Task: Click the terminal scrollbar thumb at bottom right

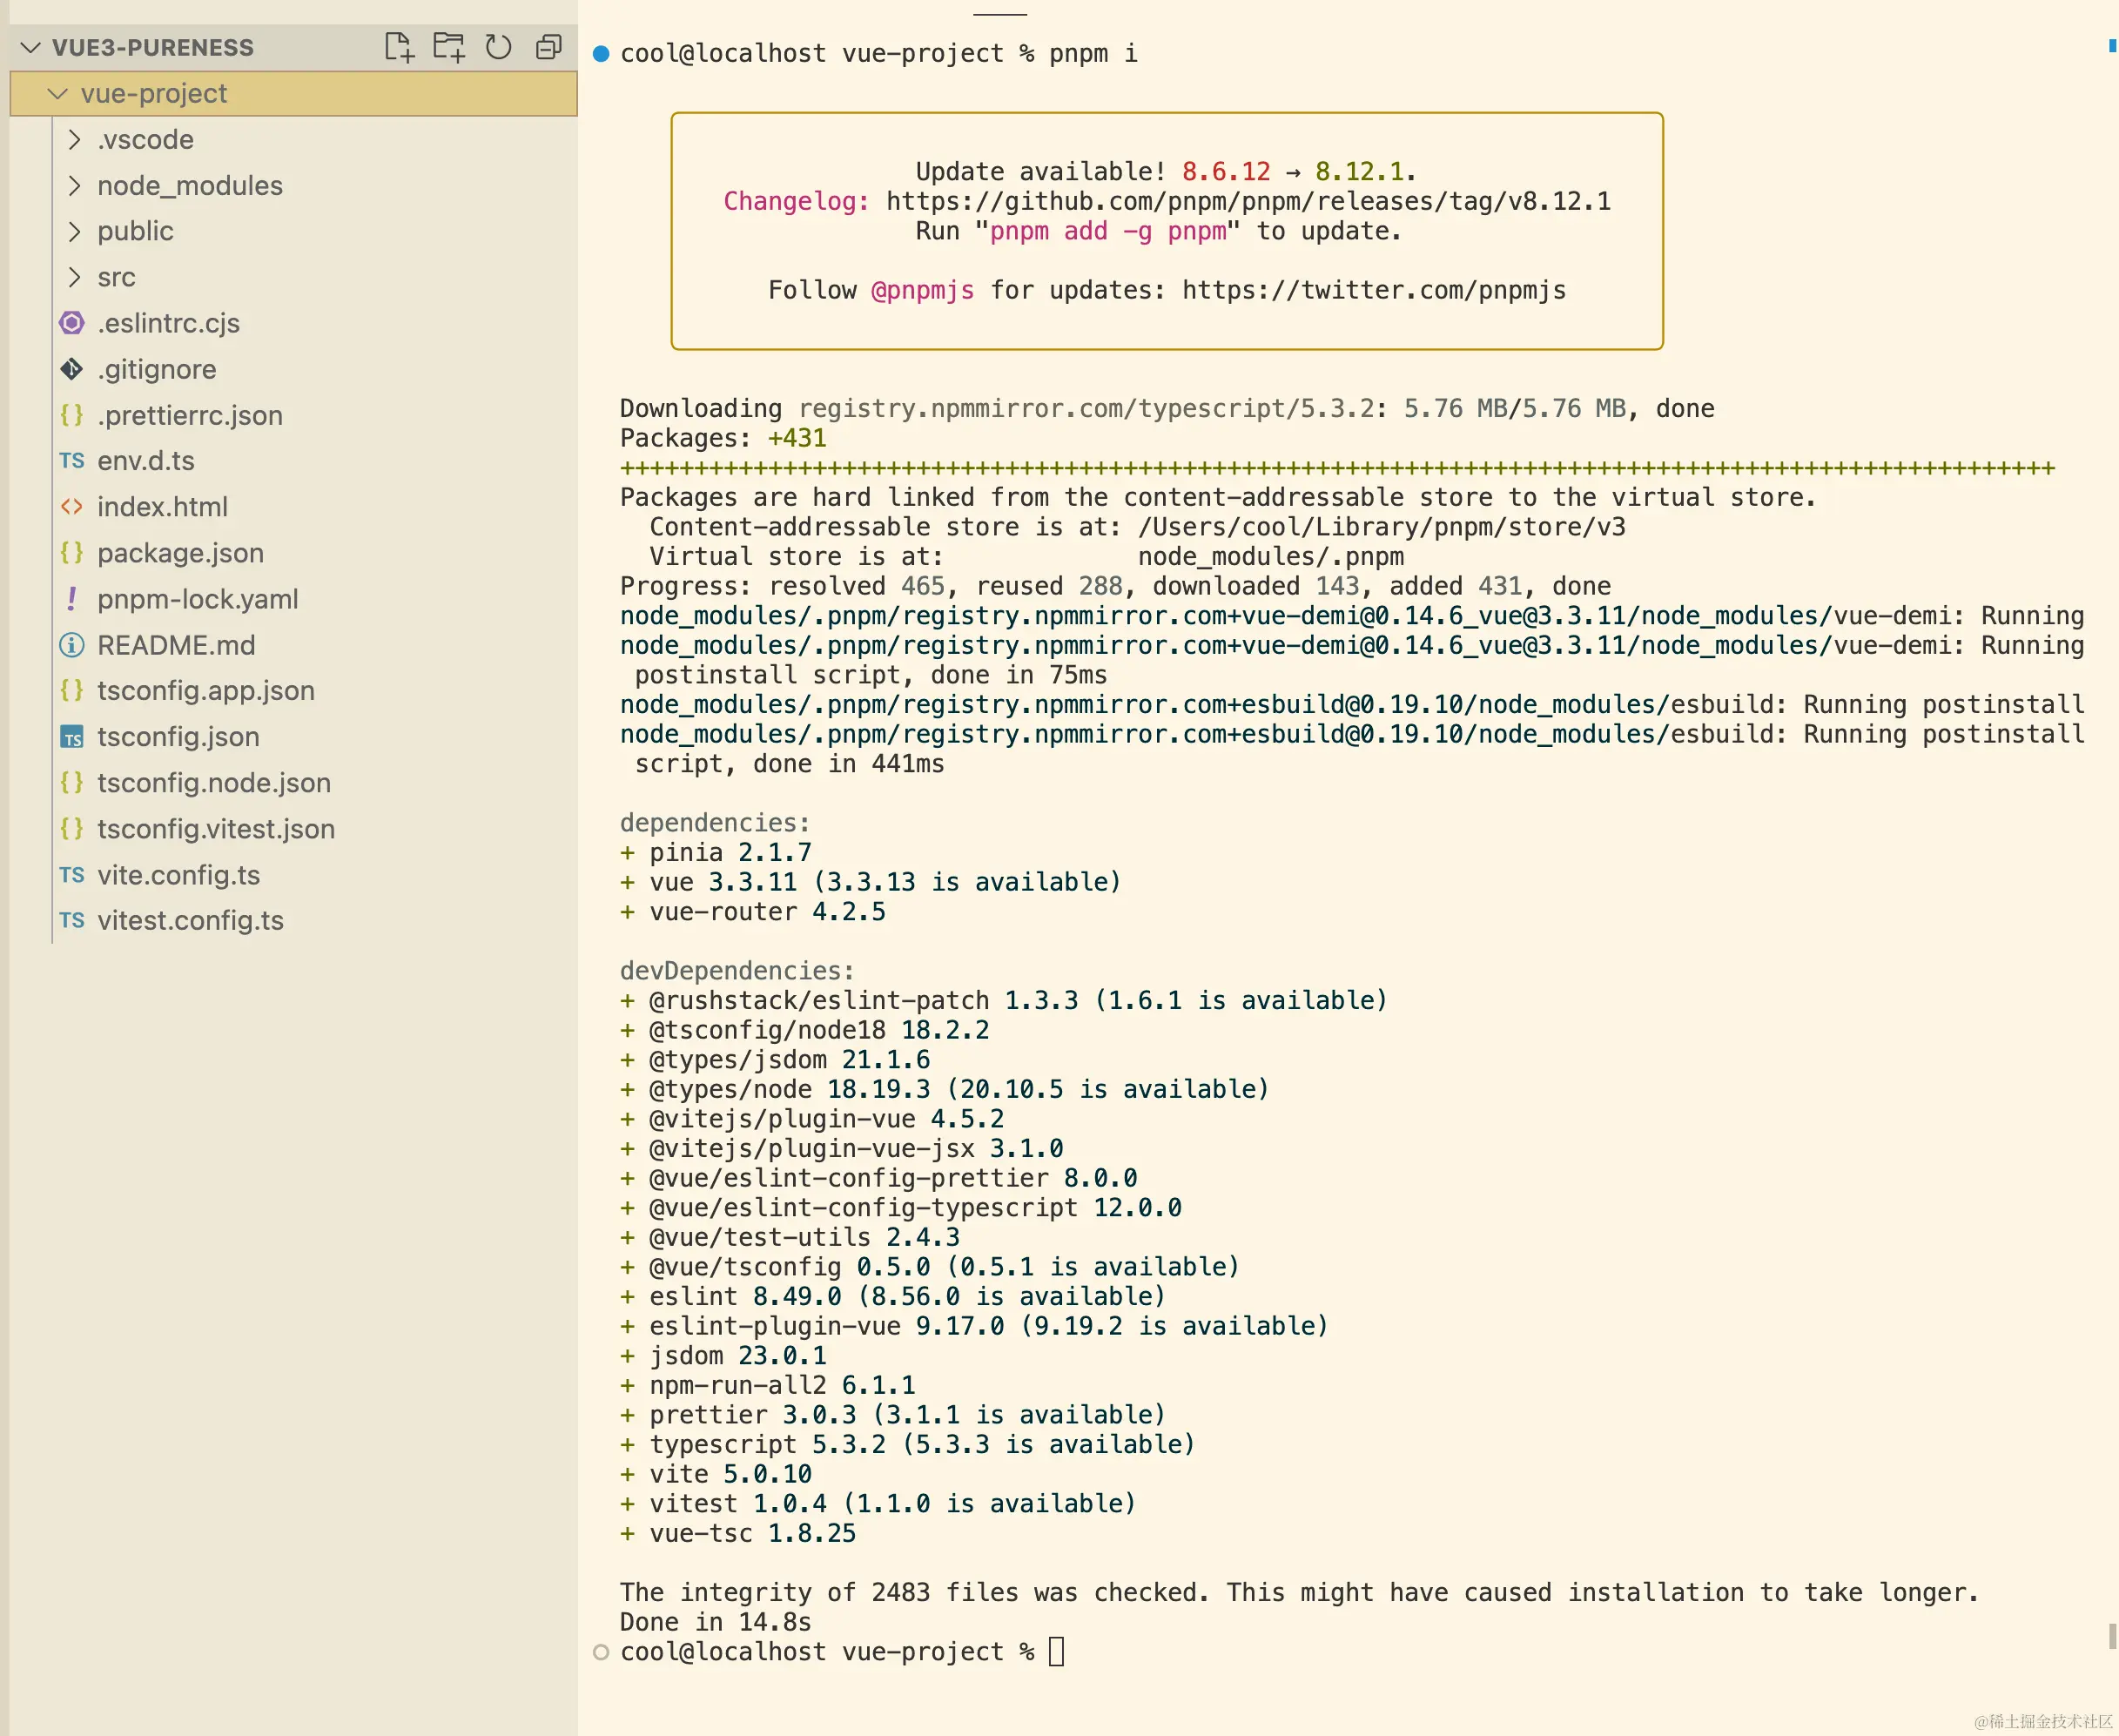Action: (2112, 1636)
